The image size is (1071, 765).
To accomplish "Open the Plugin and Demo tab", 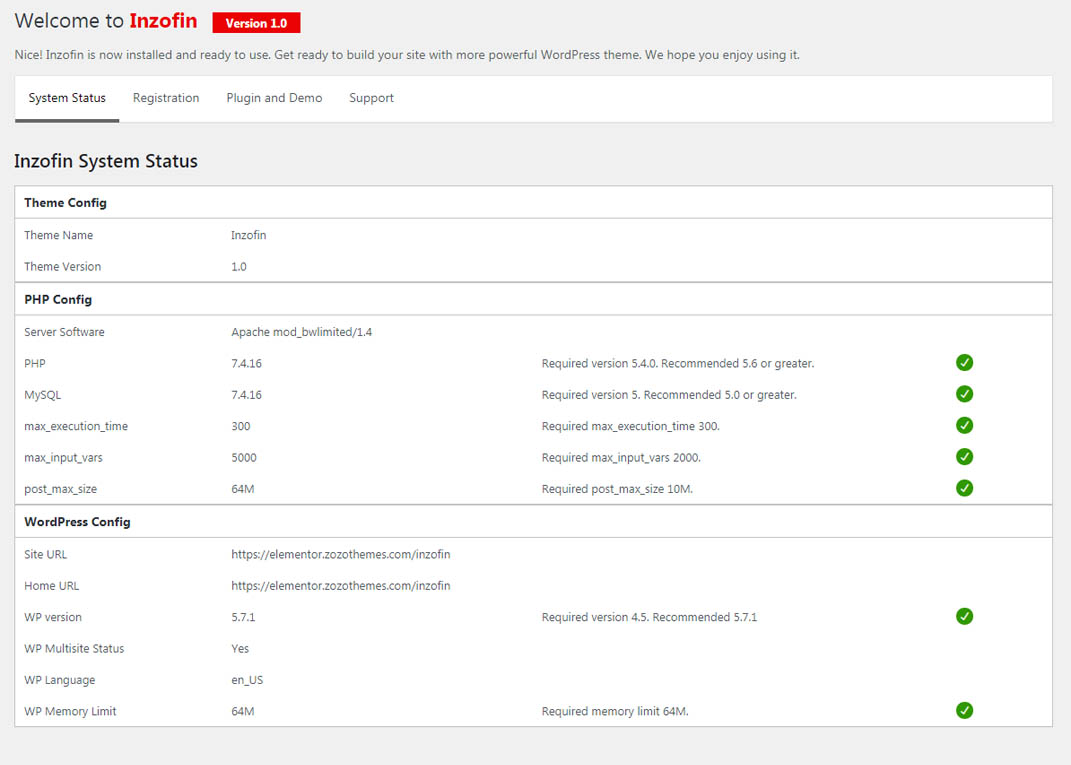I will tap(274, 98).
